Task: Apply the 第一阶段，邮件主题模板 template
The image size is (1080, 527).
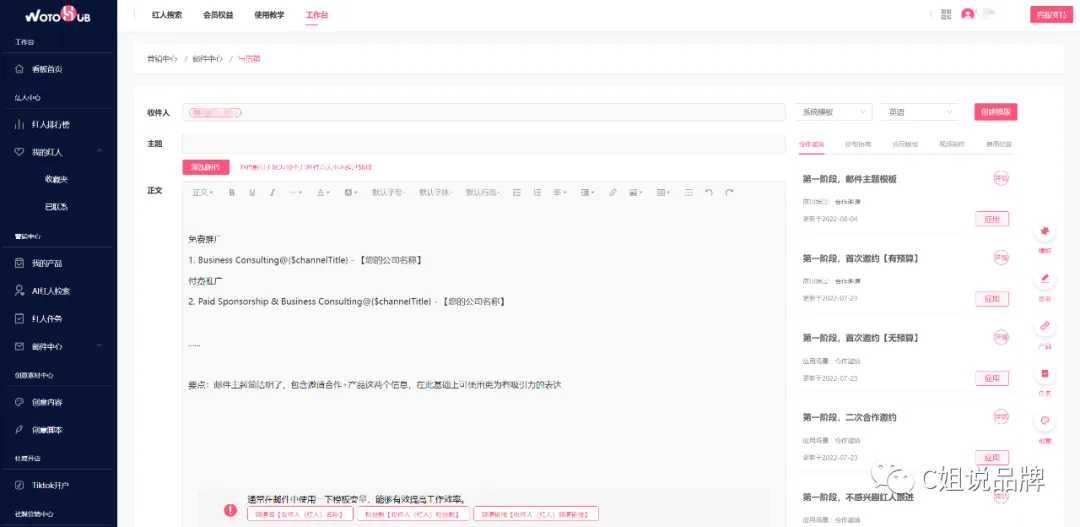Action: [992, 219]
